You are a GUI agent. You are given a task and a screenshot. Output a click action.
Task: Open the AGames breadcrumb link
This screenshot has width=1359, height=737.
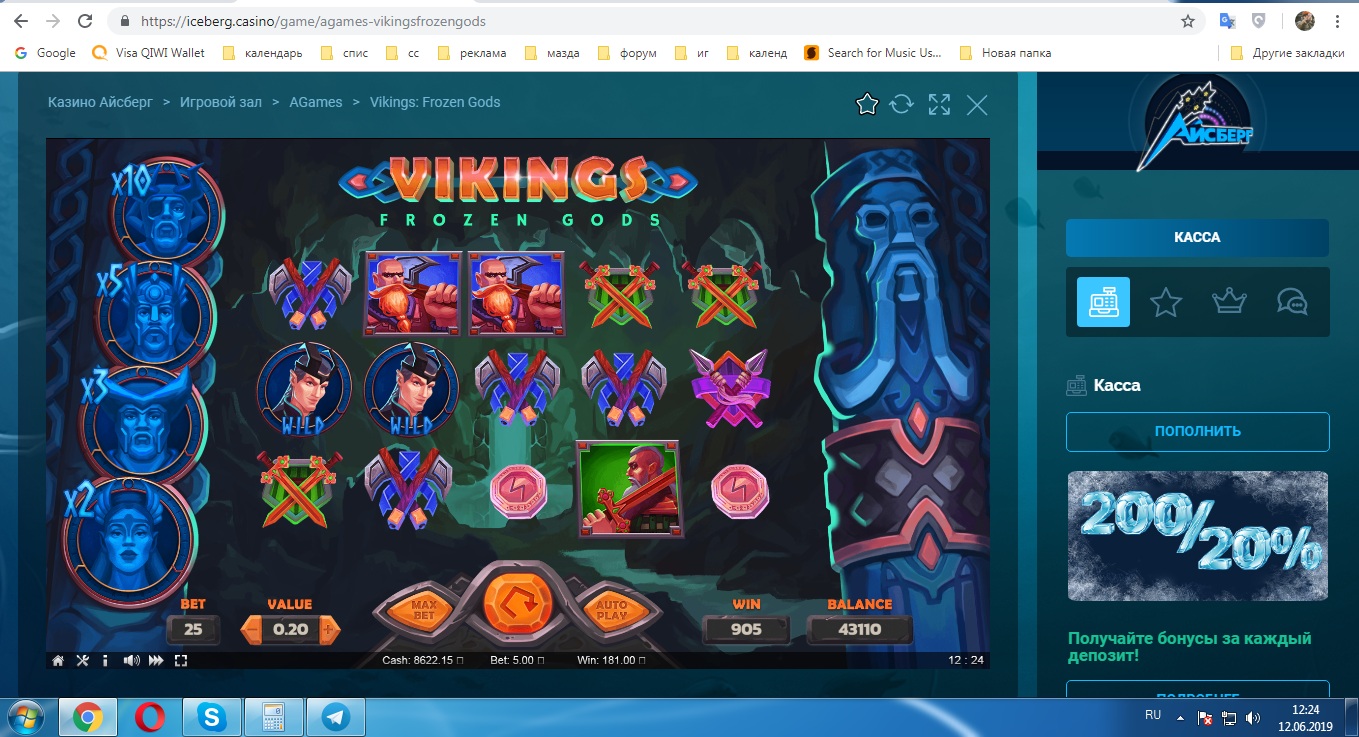point(316,102)
